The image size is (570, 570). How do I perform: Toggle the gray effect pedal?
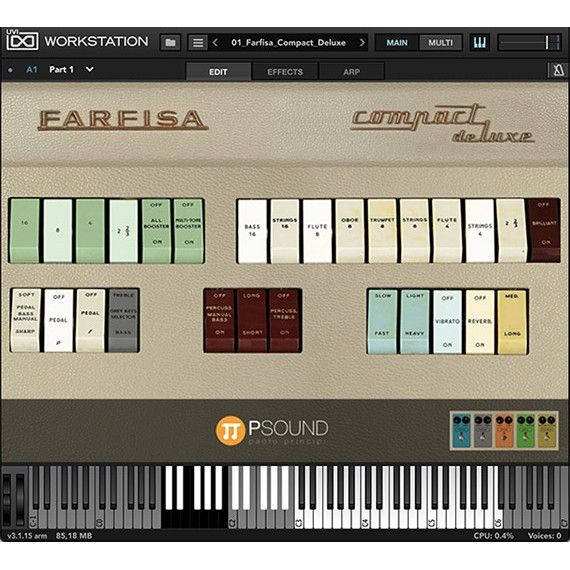pos(483,431)
